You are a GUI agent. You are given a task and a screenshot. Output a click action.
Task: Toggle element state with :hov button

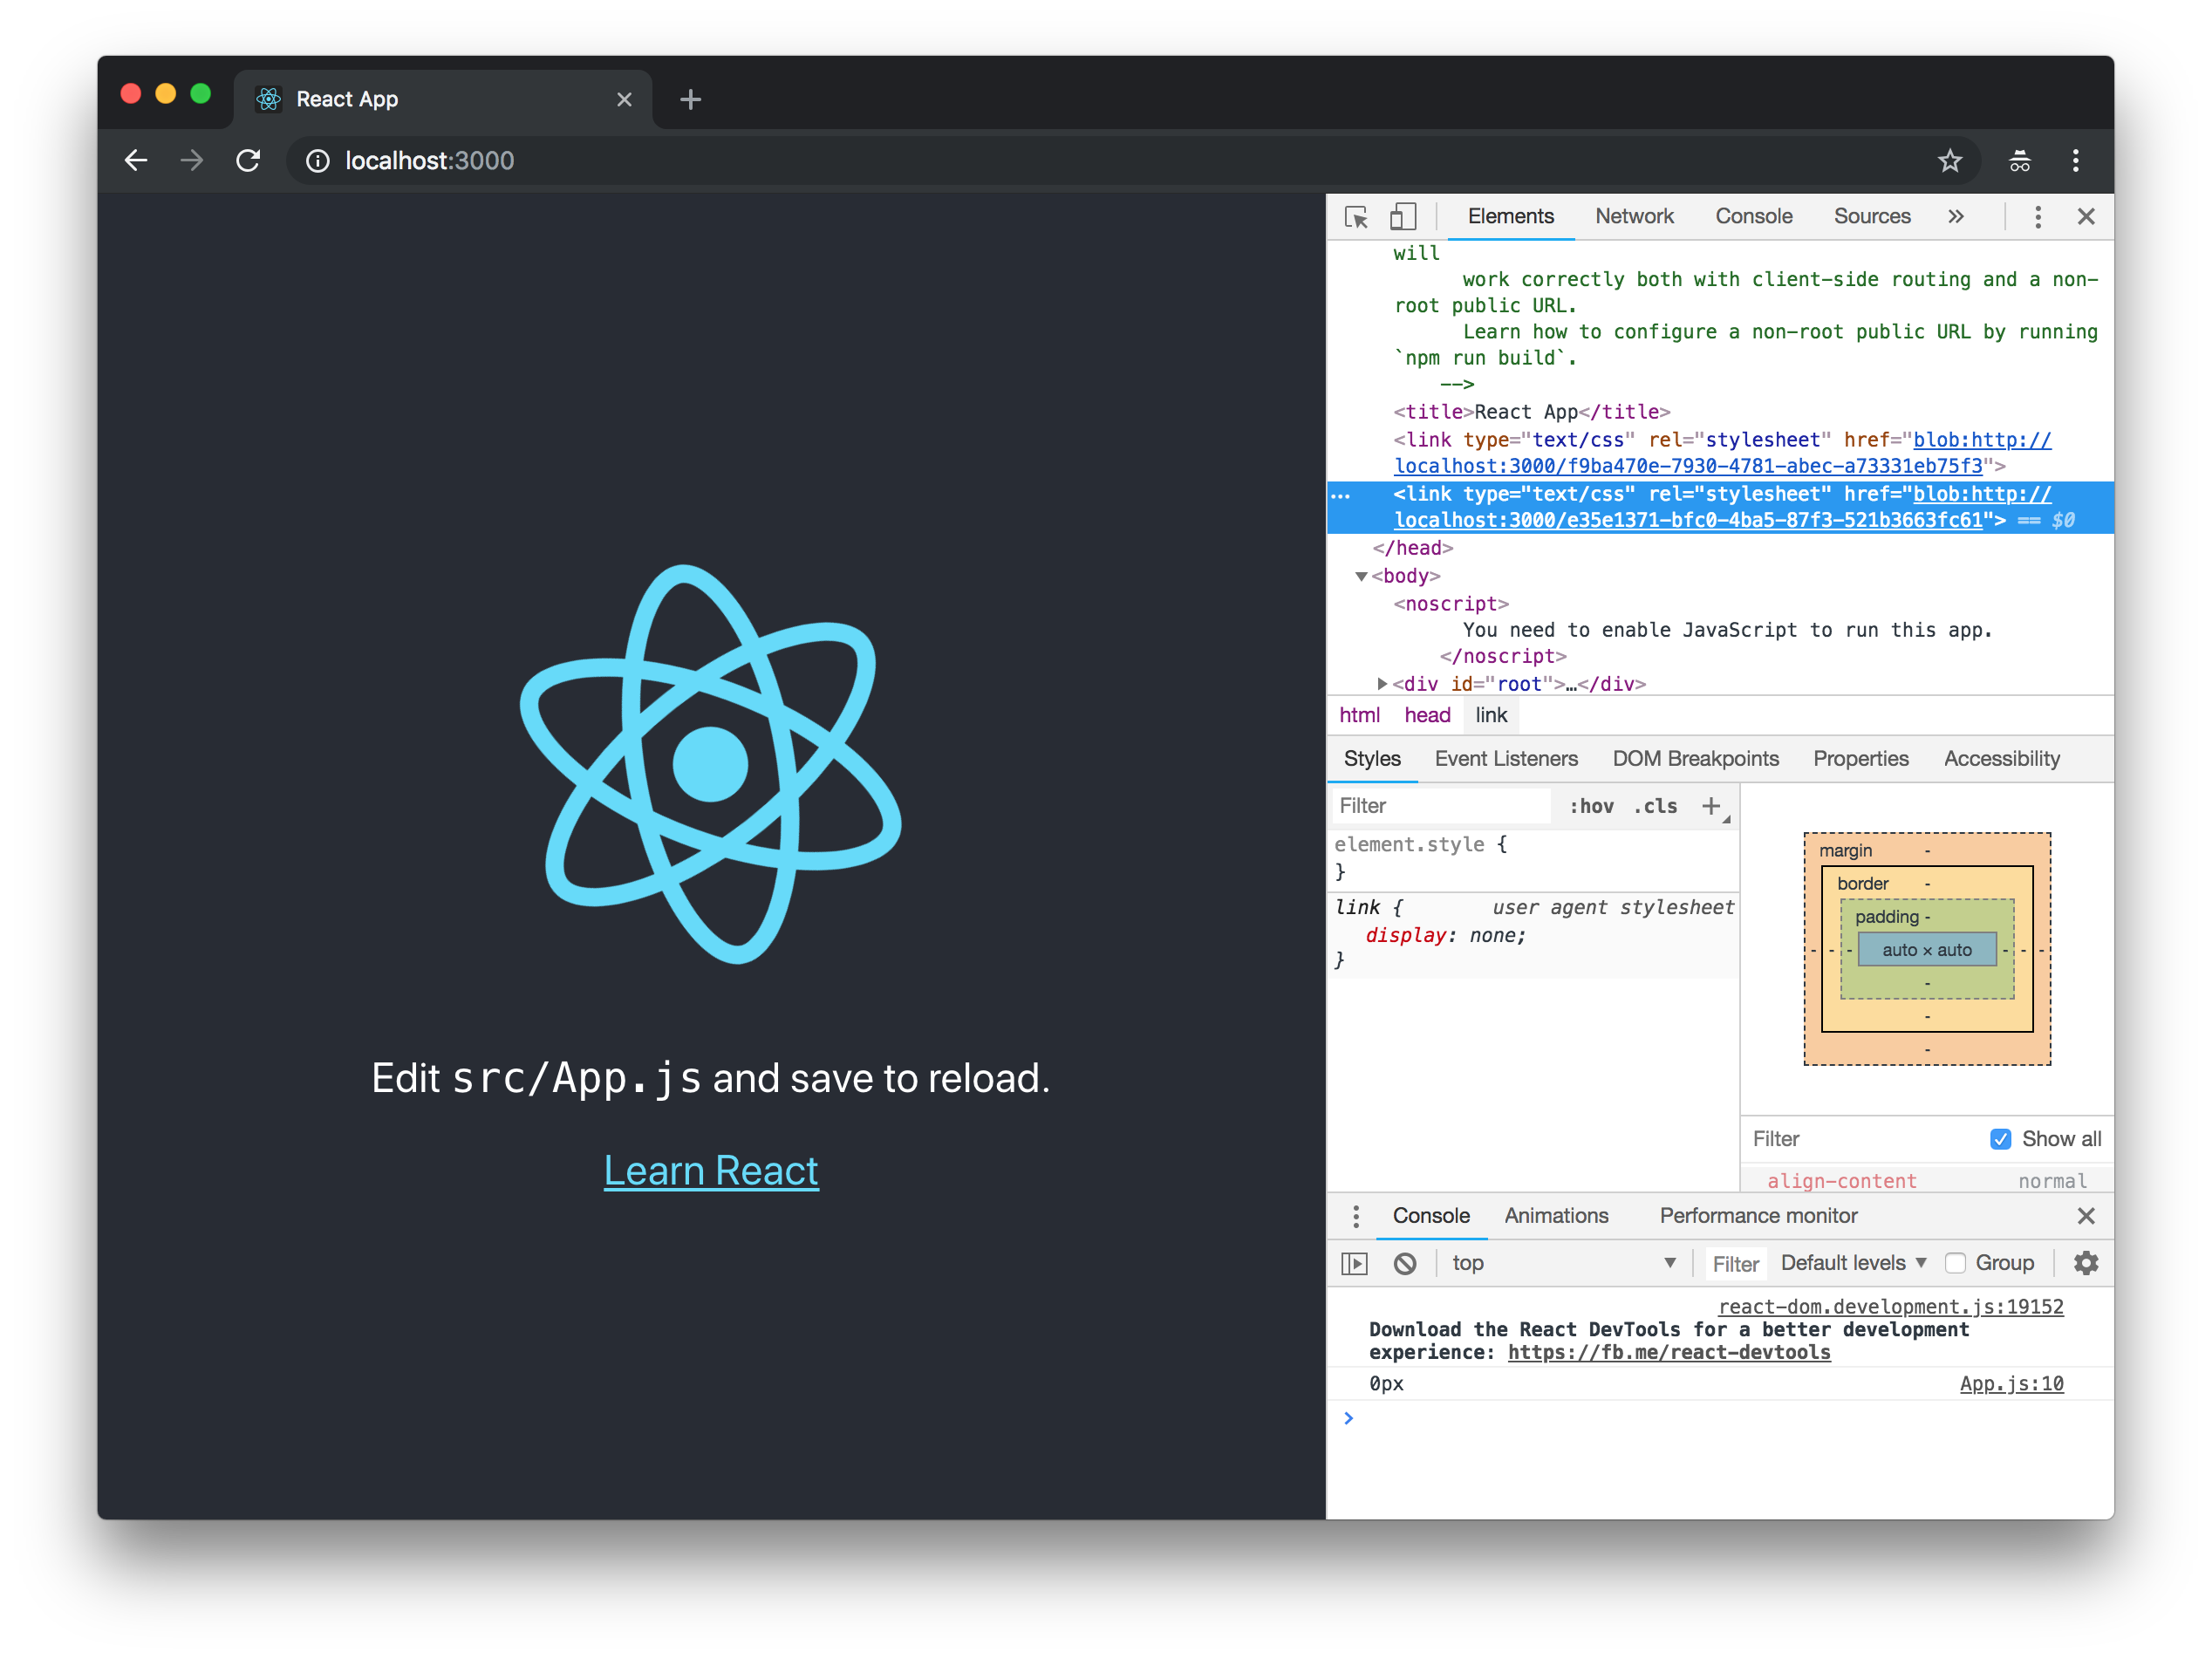(1590, 806)
